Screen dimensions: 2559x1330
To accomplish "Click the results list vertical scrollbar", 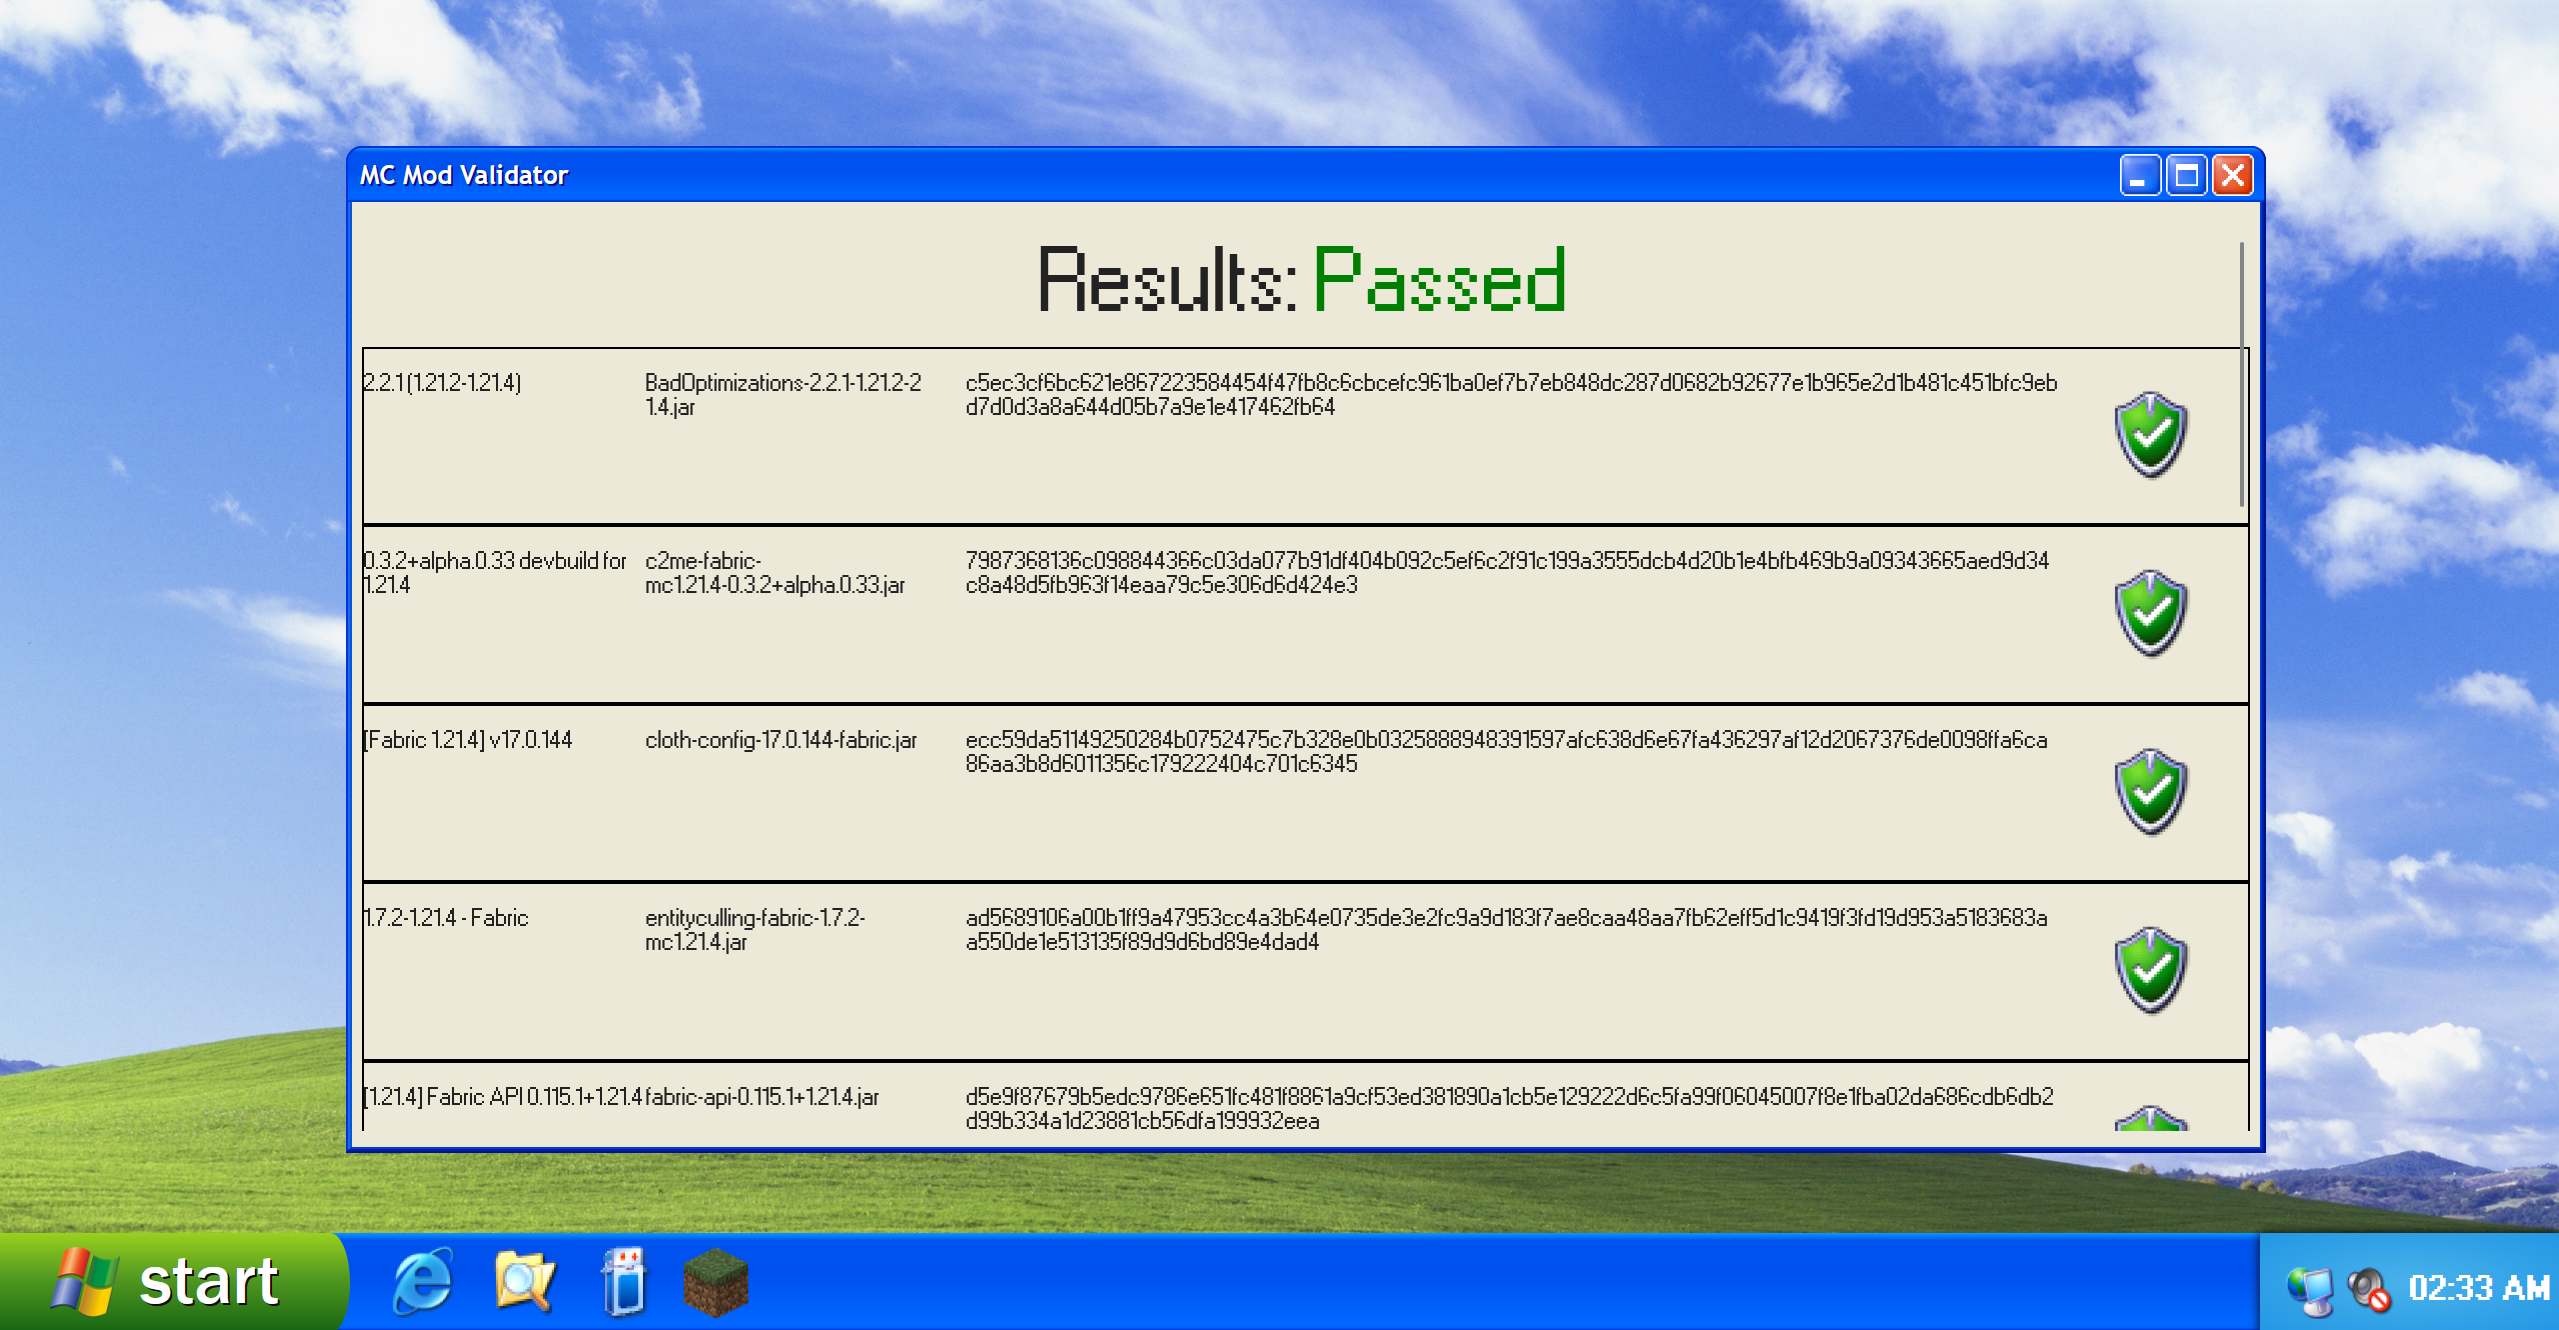I will (x=2241, y=374).
